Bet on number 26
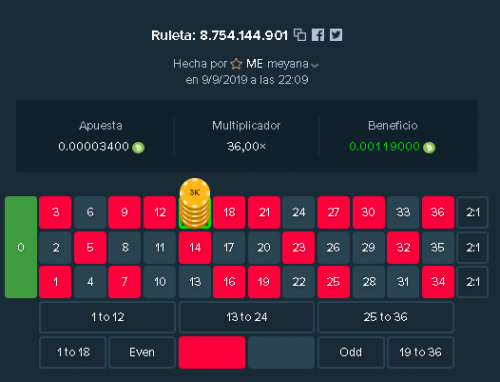Screen dimensions: 500x382 334,248
